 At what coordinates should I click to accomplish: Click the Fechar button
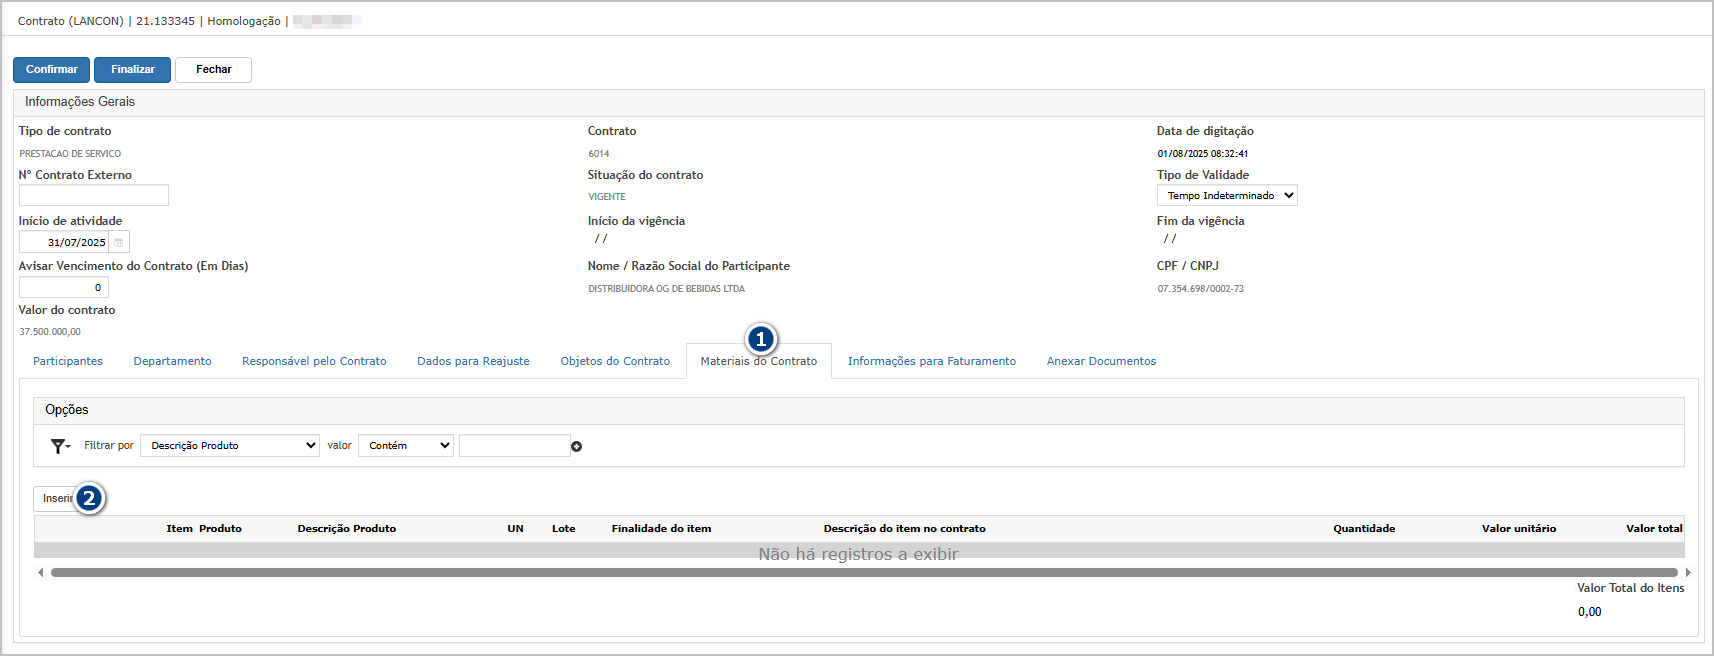tap(213, 70)
